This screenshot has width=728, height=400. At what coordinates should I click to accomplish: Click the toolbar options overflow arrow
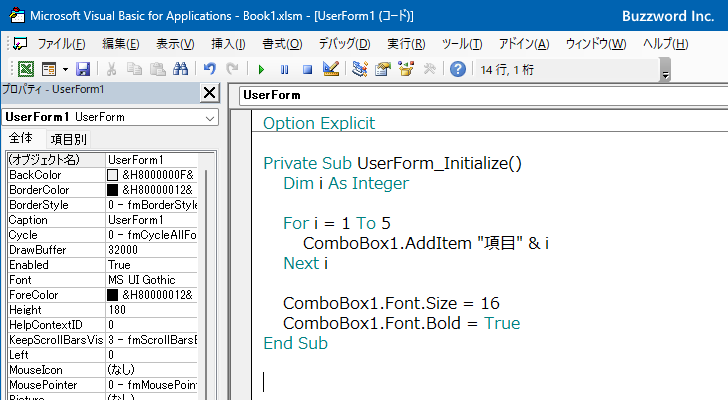(x=665, y=70)
